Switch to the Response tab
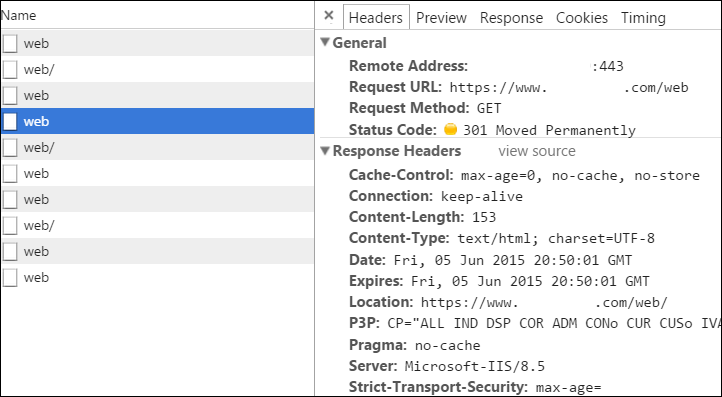The width and height of the screenshot is (722, 397). click(x=511, y=18)
